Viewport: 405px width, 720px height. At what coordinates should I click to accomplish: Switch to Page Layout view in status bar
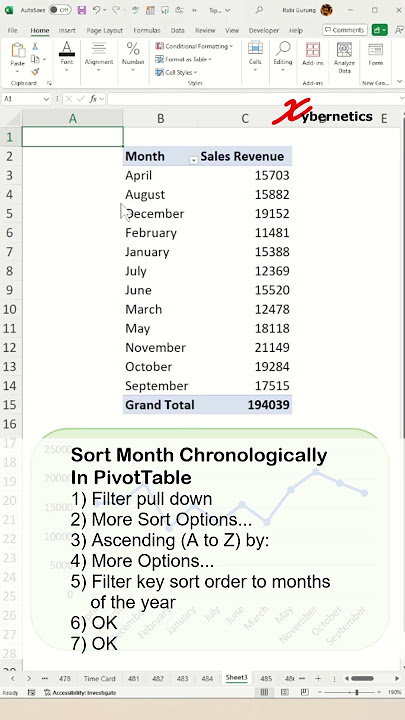[285, 692]
